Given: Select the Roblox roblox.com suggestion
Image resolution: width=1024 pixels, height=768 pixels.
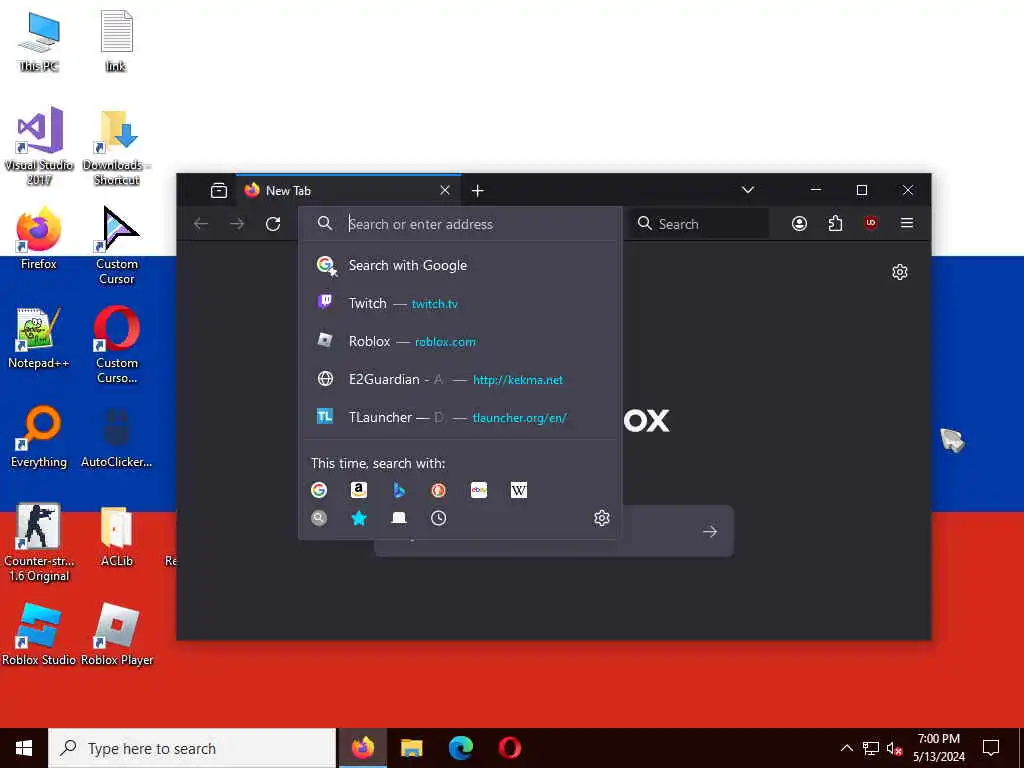Looking at the screenshot, I should pyautogui.click(x=460, y=341).
